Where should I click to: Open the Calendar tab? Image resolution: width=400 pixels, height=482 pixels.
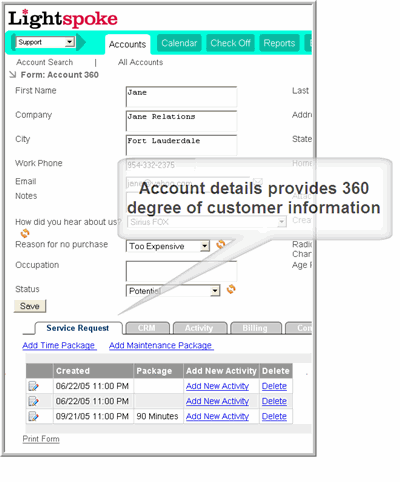(179, 43)
